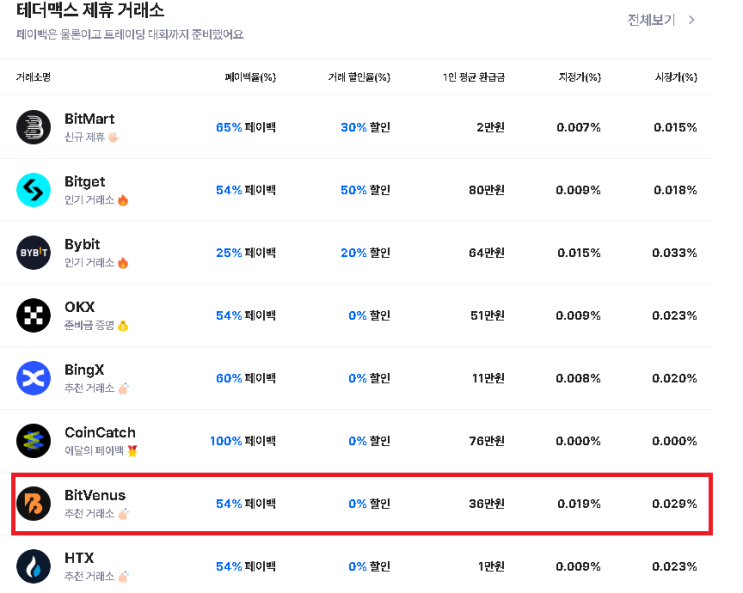Click the money bag emoji under OKX
Screen dimensions: 743x593
tap(123, 326)
